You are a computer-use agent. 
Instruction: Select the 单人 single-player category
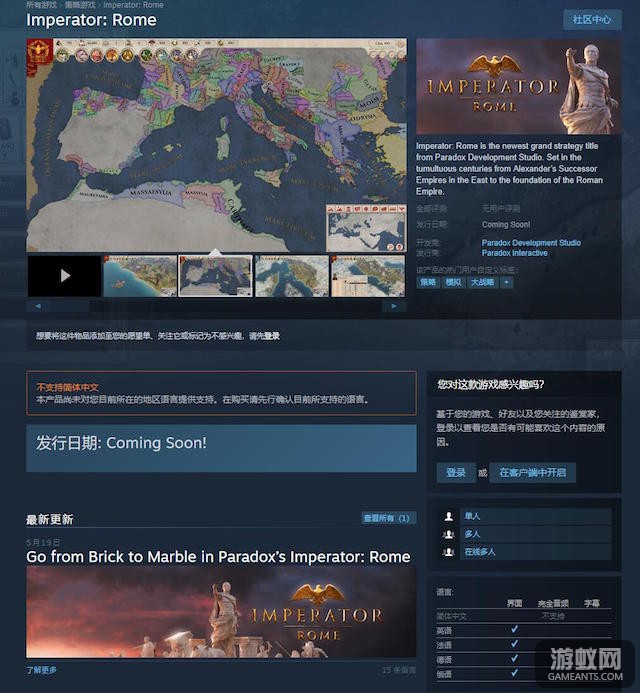536,516
